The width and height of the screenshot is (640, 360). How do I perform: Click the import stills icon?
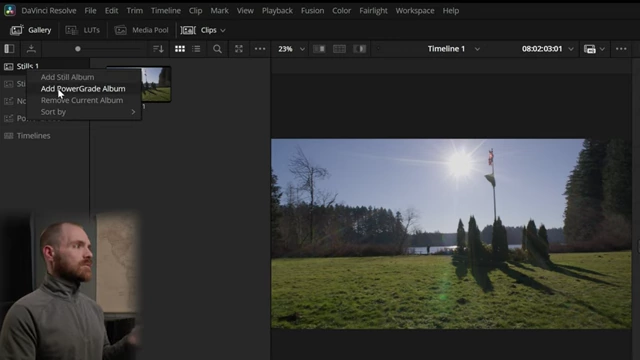[31, 49]
